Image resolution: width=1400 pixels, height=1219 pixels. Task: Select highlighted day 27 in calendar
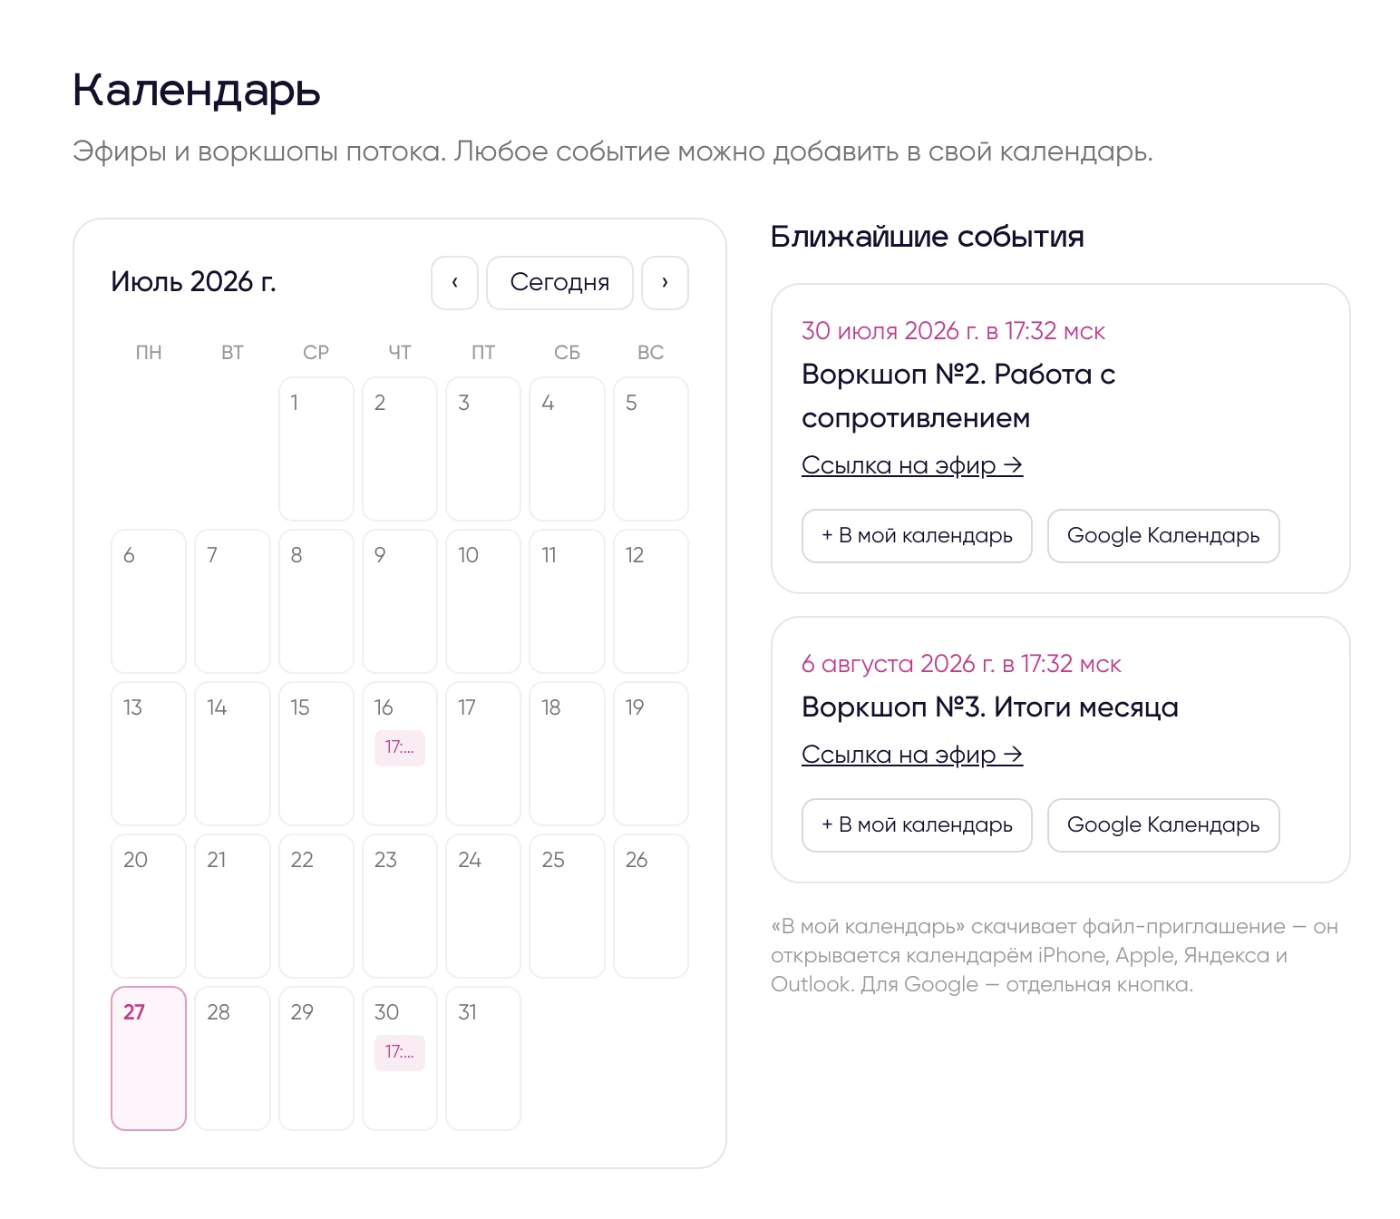click(149, 1059)
